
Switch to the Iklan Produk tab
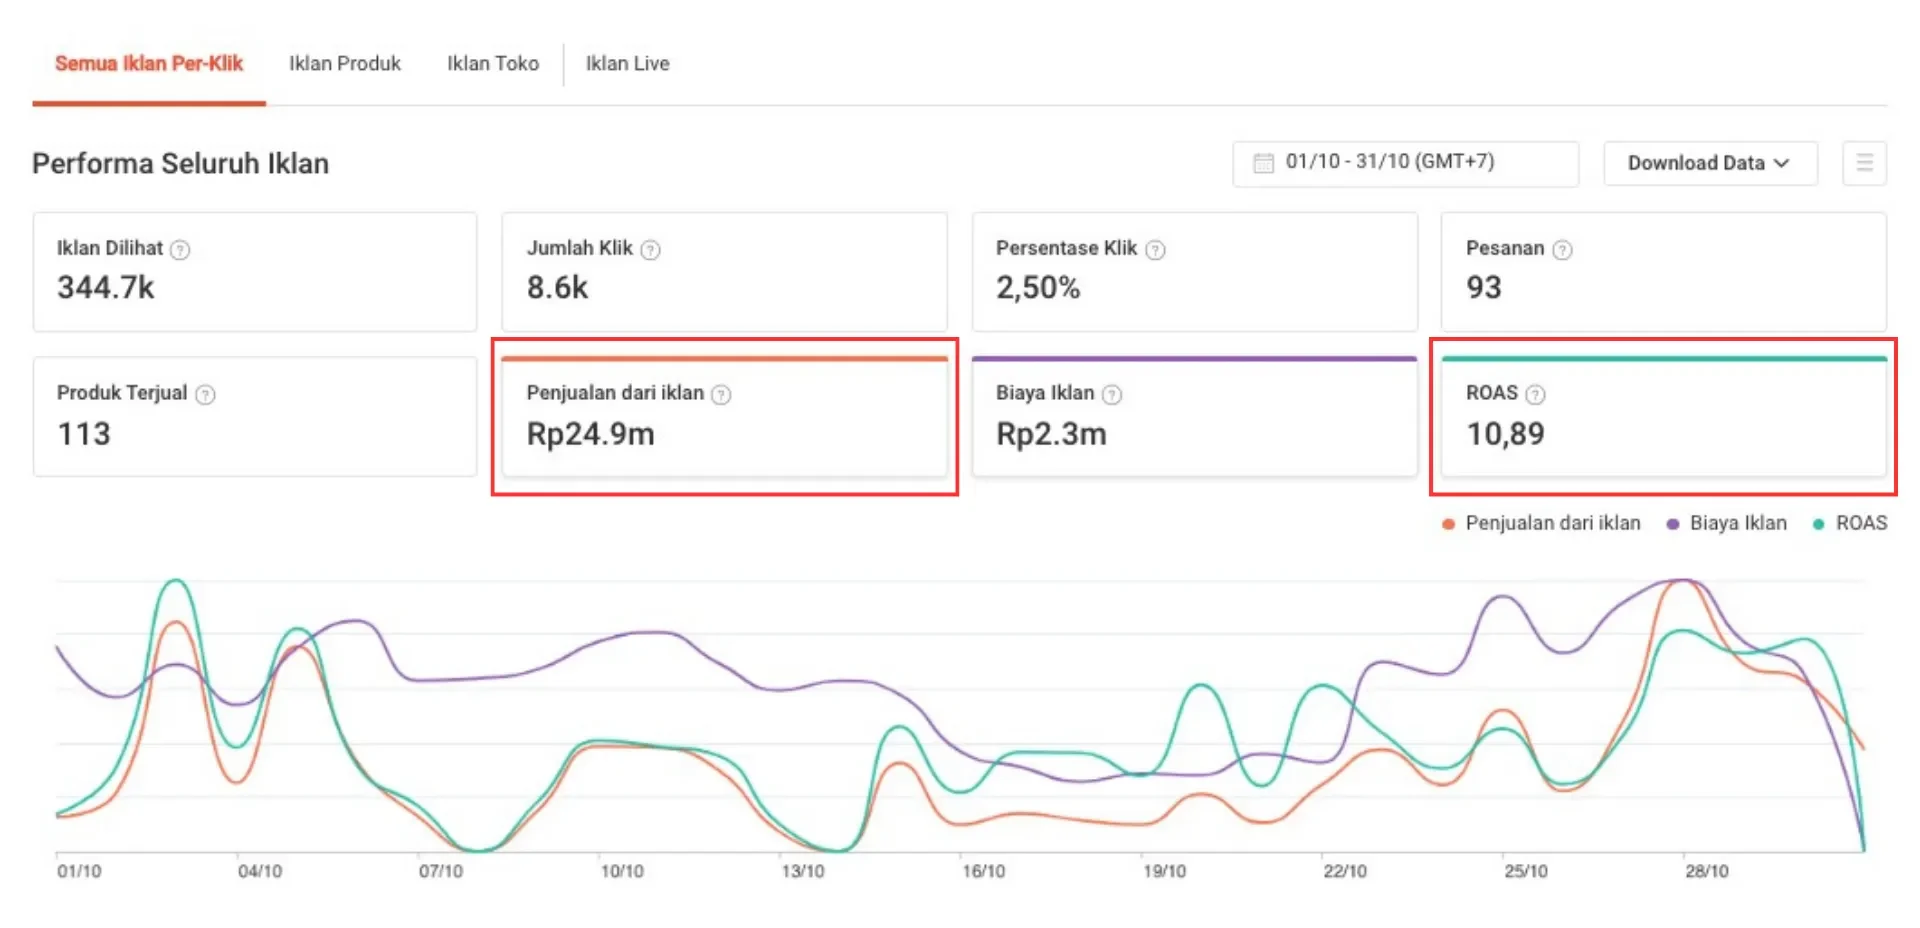pos(345,64)
